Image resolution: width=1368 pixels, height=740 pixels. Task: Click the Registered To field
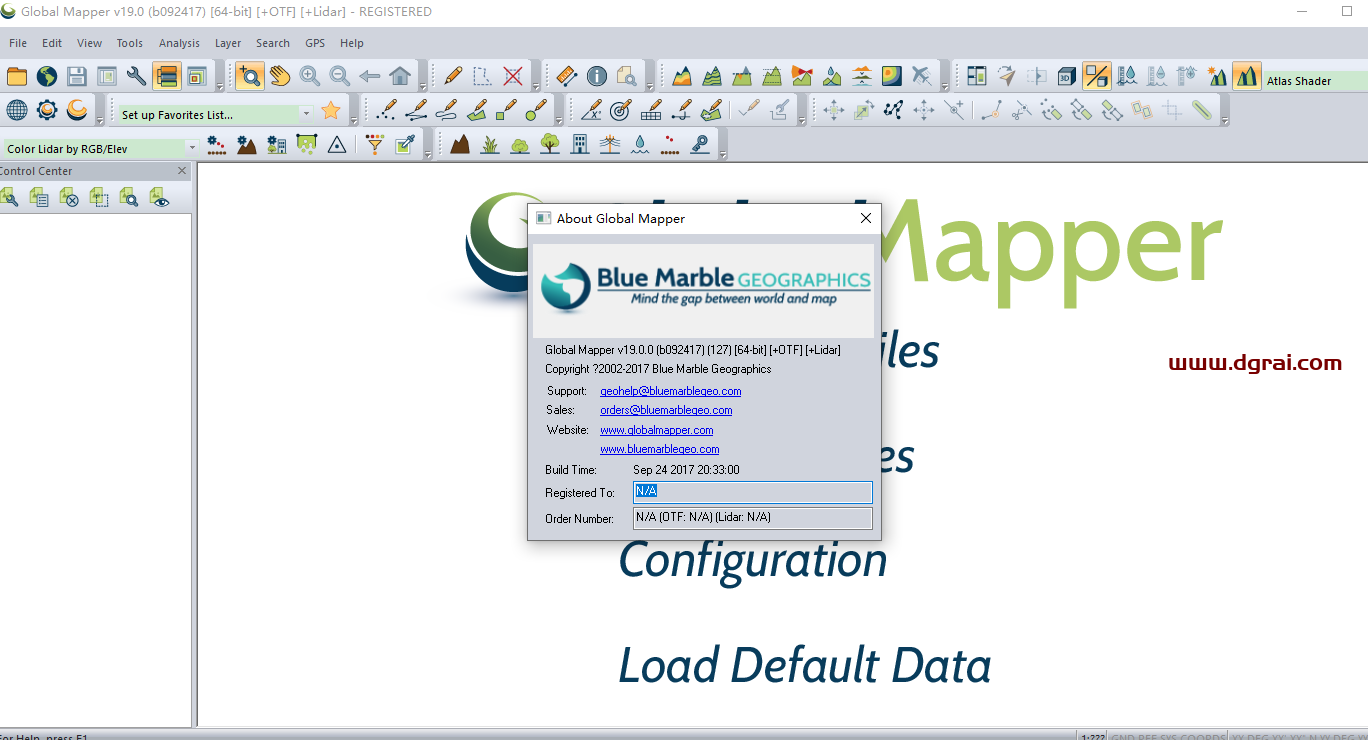tap(753, 492)
